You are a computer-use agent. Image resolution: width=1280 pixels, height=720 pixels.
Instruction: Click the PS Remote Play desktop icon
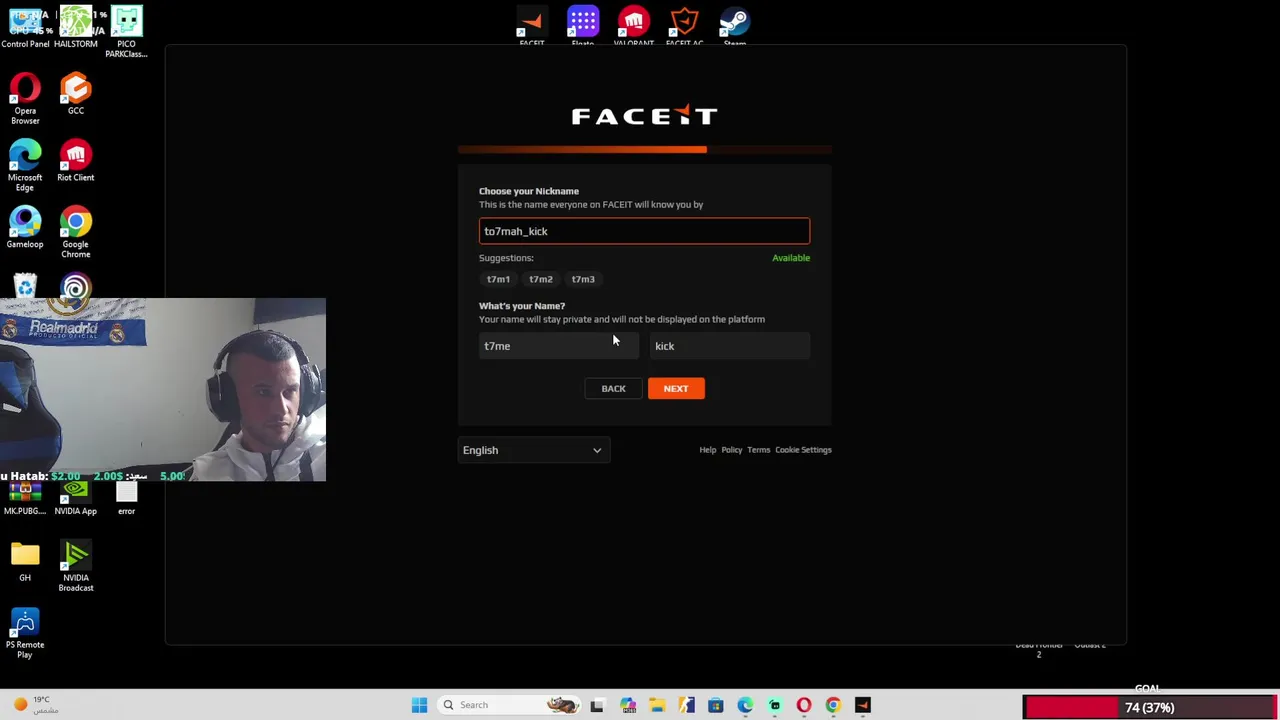(x=25, y=632)
